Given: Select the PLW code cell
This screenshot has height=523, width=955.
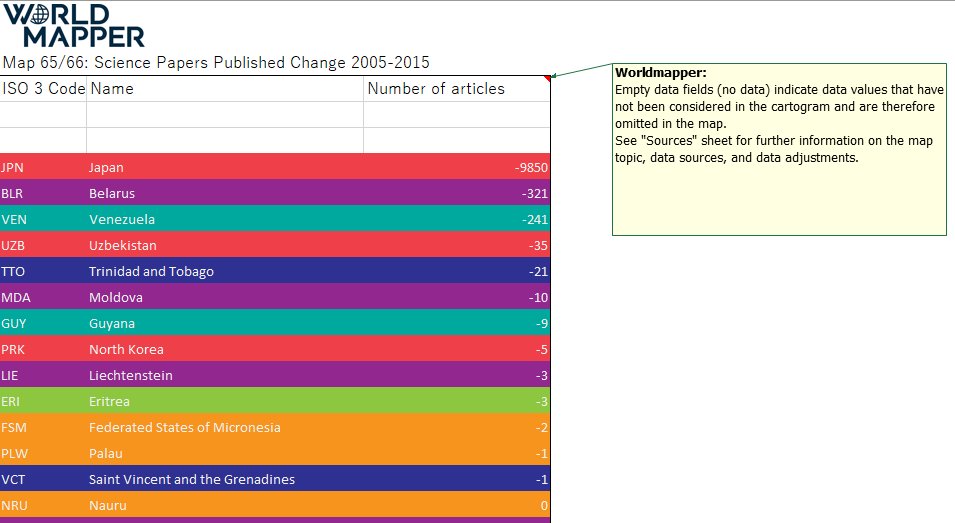Looking at the screenshot, I should coord(43,453).
